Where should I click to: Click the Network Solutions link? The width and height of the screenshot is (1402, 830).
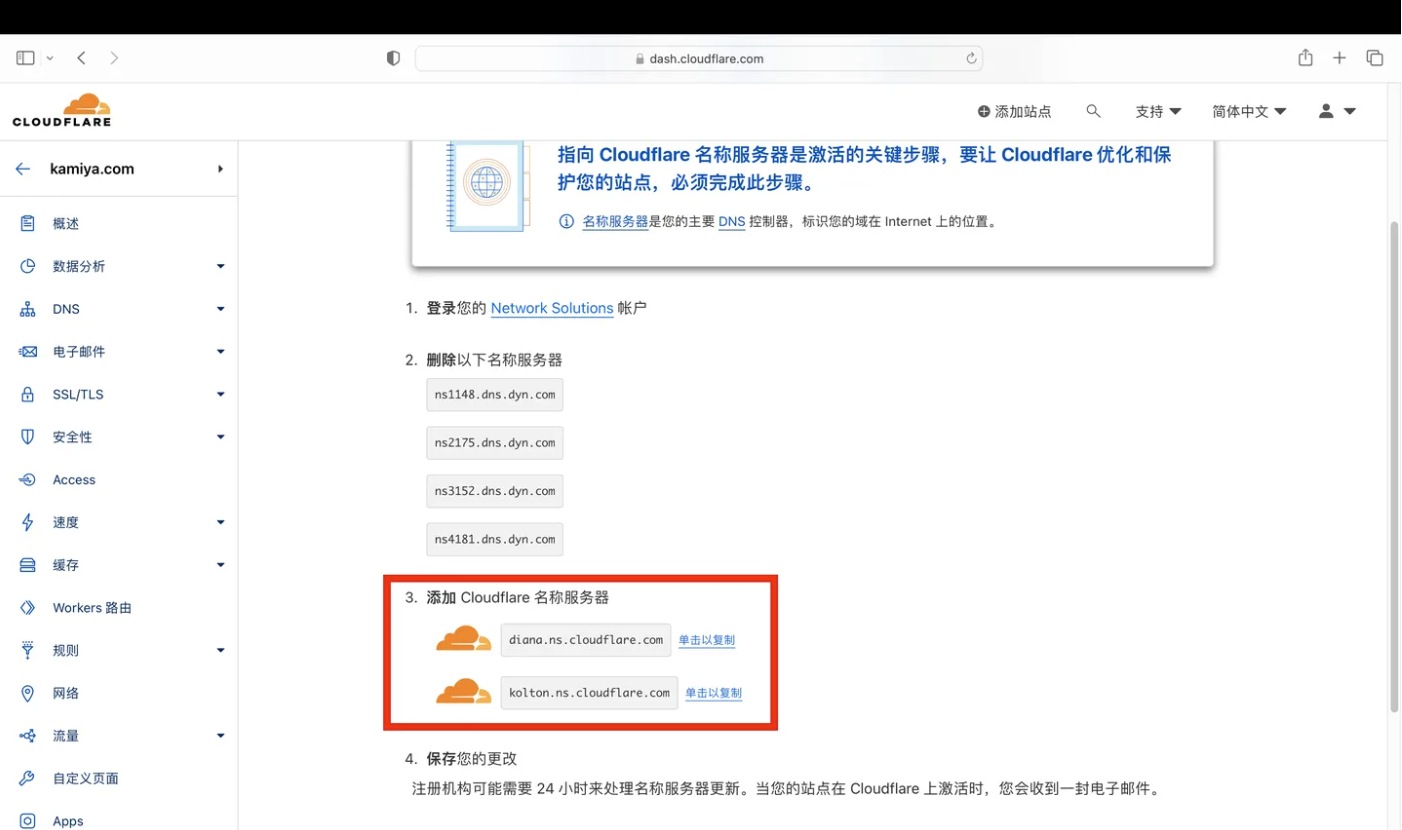click(551, 308)
